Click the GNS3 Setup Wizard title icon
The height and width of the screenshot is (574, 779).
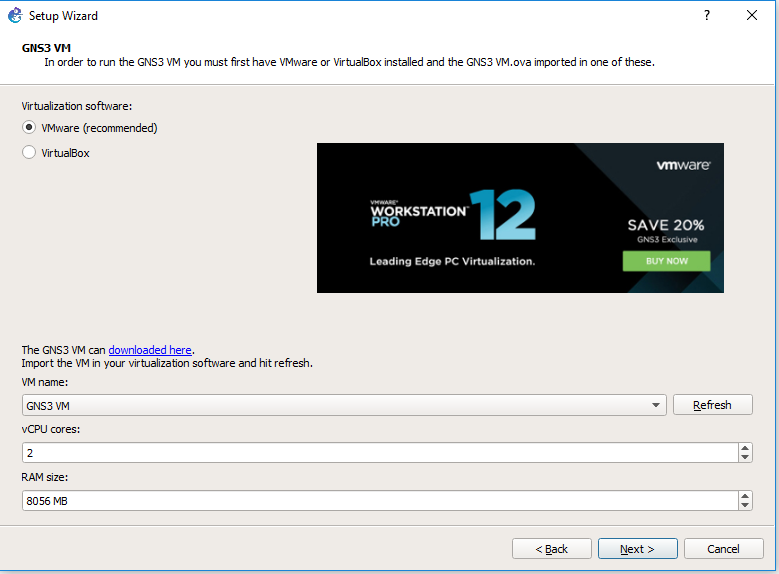15,15
